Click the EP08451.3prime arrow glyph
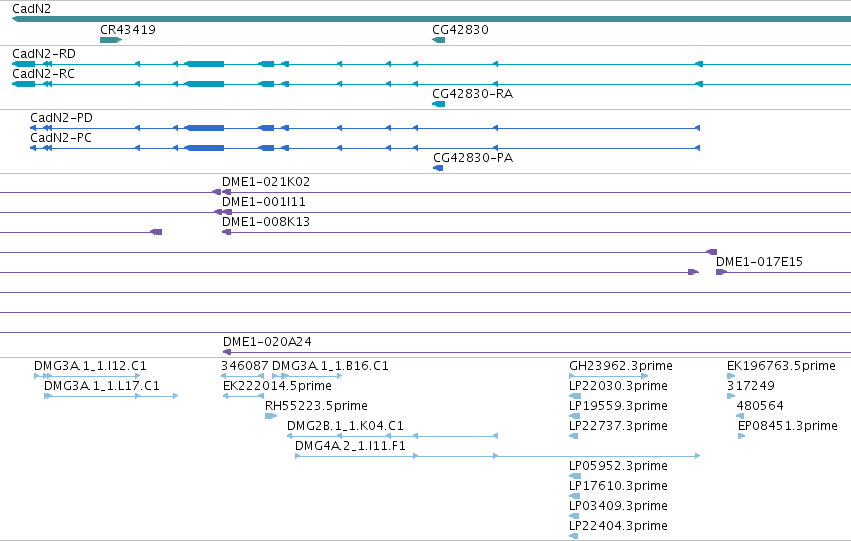Screen dimensions: 851x541 [x=741, y=436]
